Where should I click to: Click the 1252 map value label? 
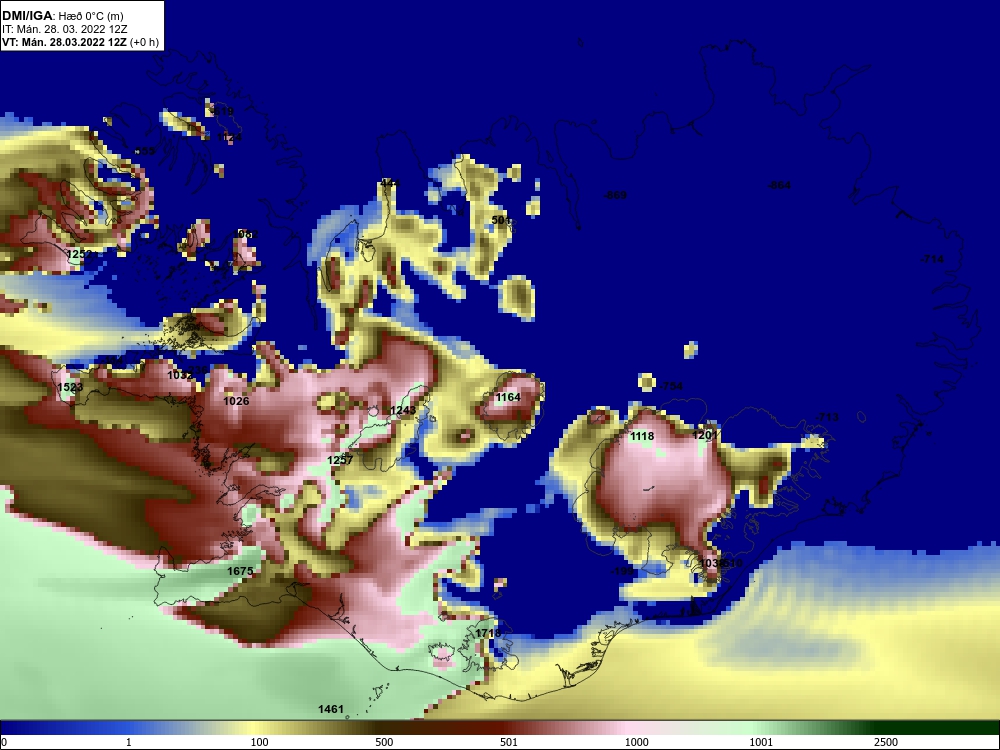80,254
